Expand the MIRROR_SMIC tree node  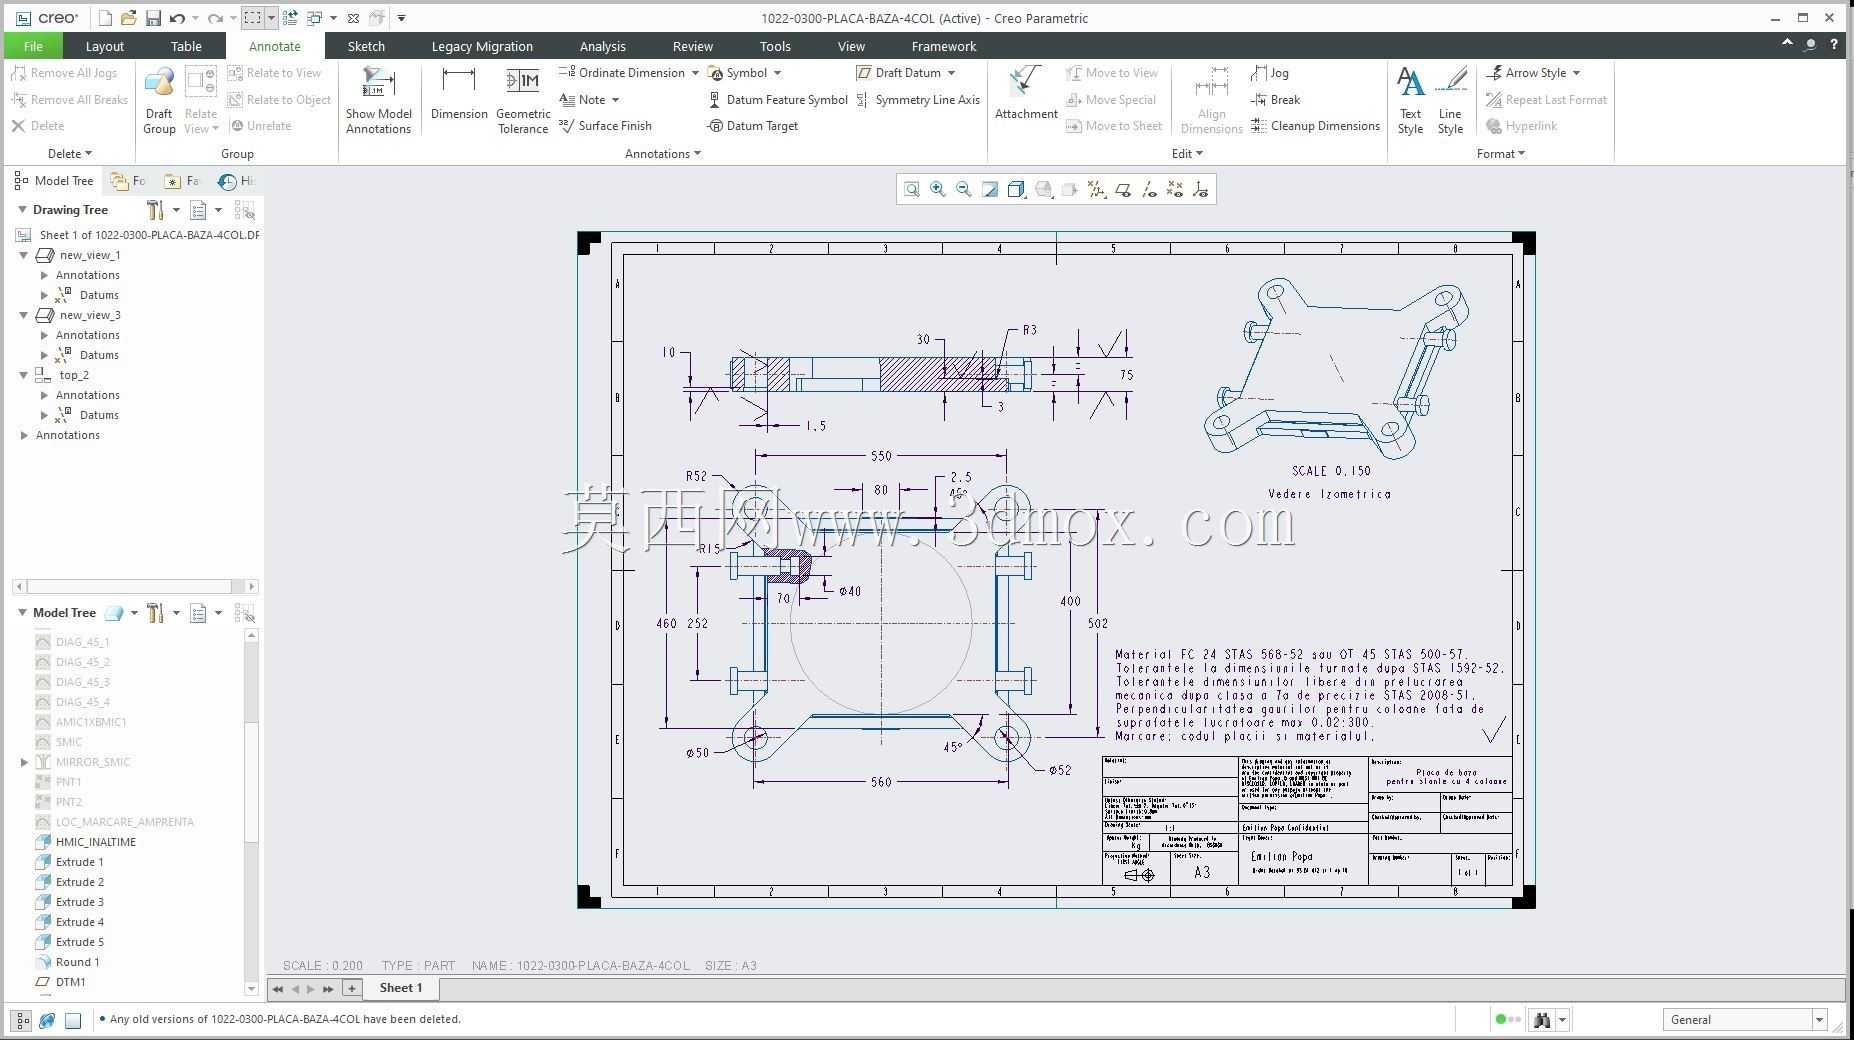pyautogui.click(x=24, y=762)
